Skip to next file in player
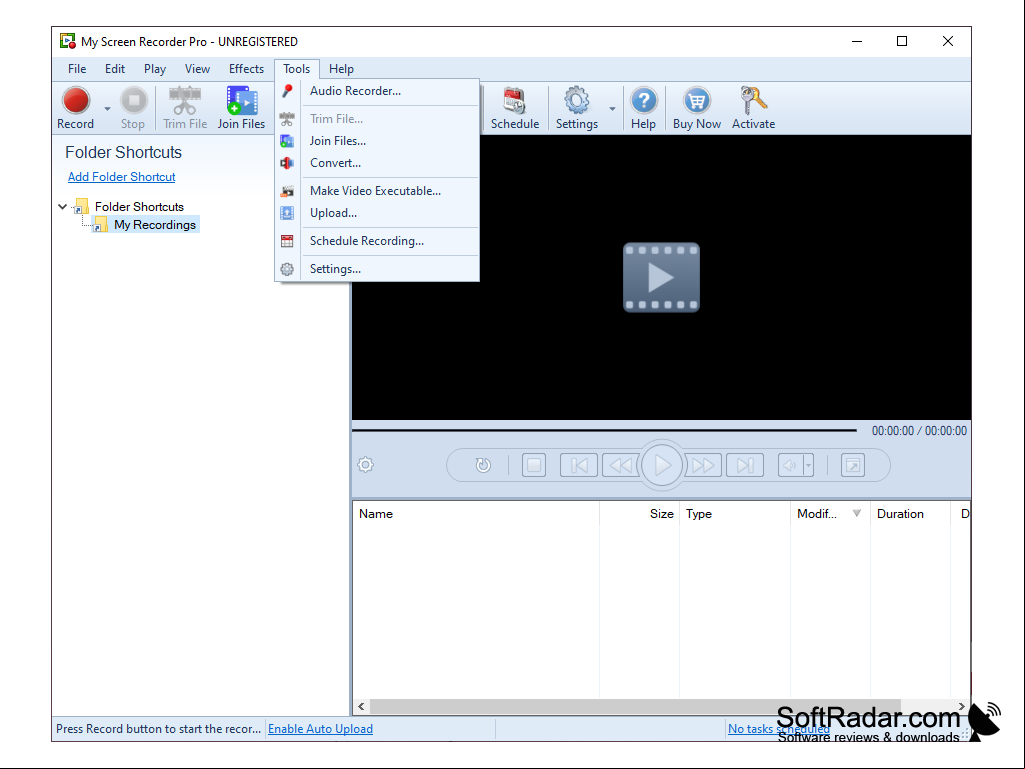Screen dimensions: 1025x769 745,465
